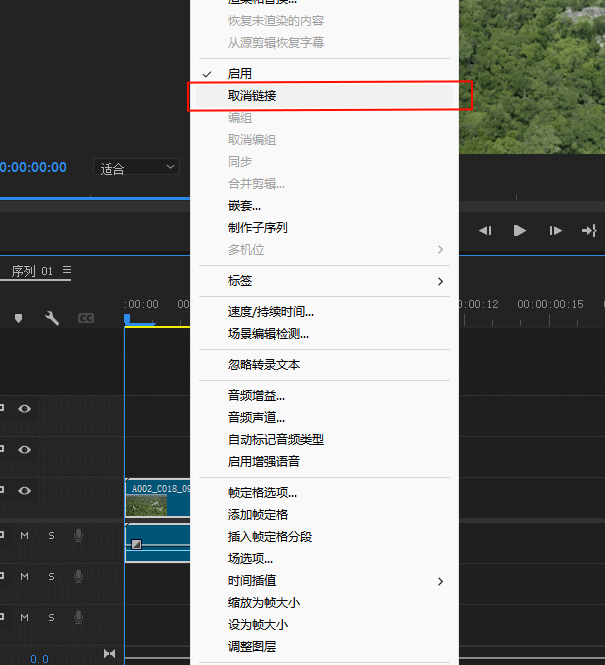Open 音频增益... from context menu
The image size is (605, 665).
coord(324,396)
